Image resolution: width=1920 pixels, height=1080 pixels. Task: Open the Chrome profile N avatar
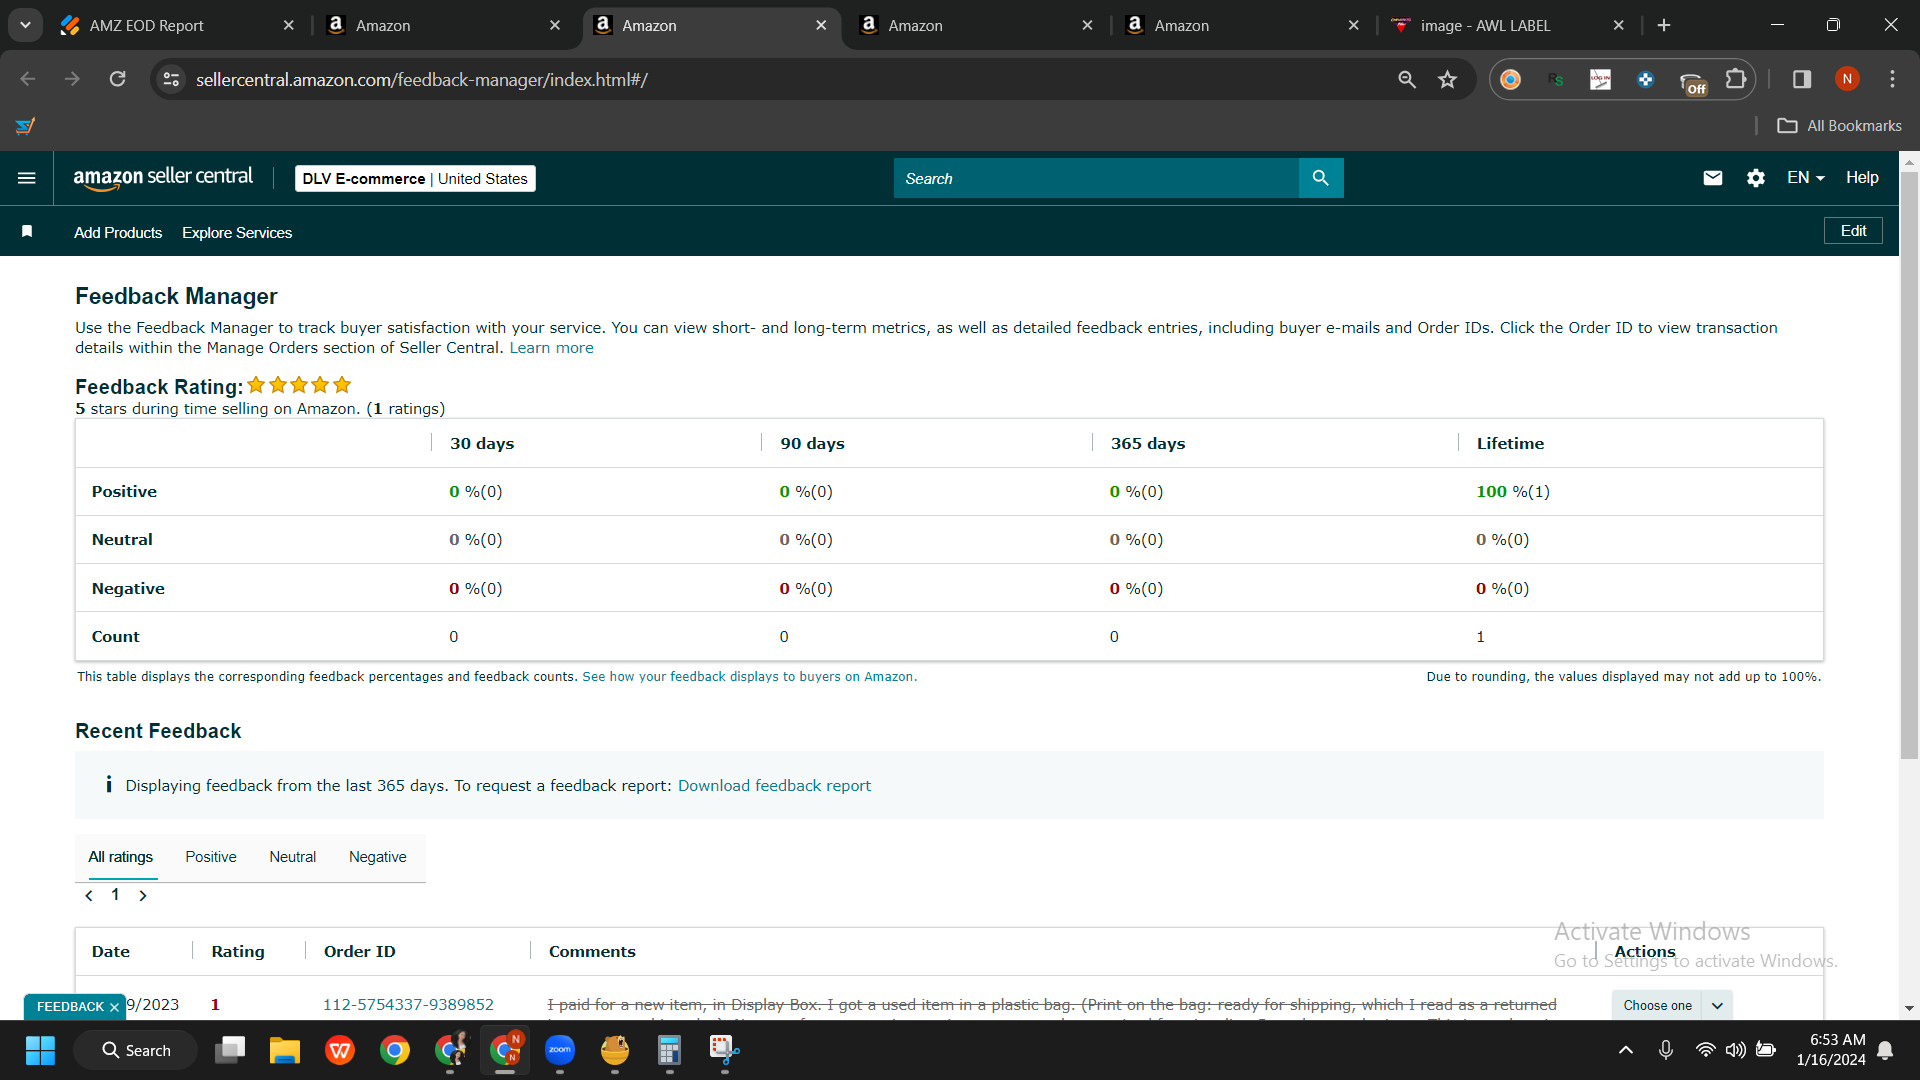tap(1847, 79)
